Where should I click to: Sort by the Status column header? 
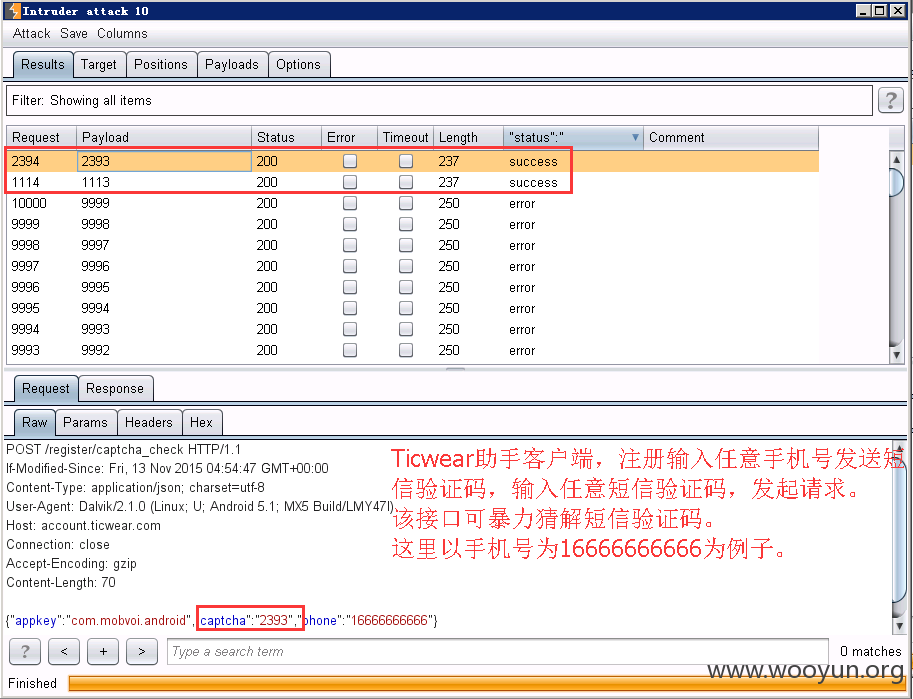pos(286,137)
